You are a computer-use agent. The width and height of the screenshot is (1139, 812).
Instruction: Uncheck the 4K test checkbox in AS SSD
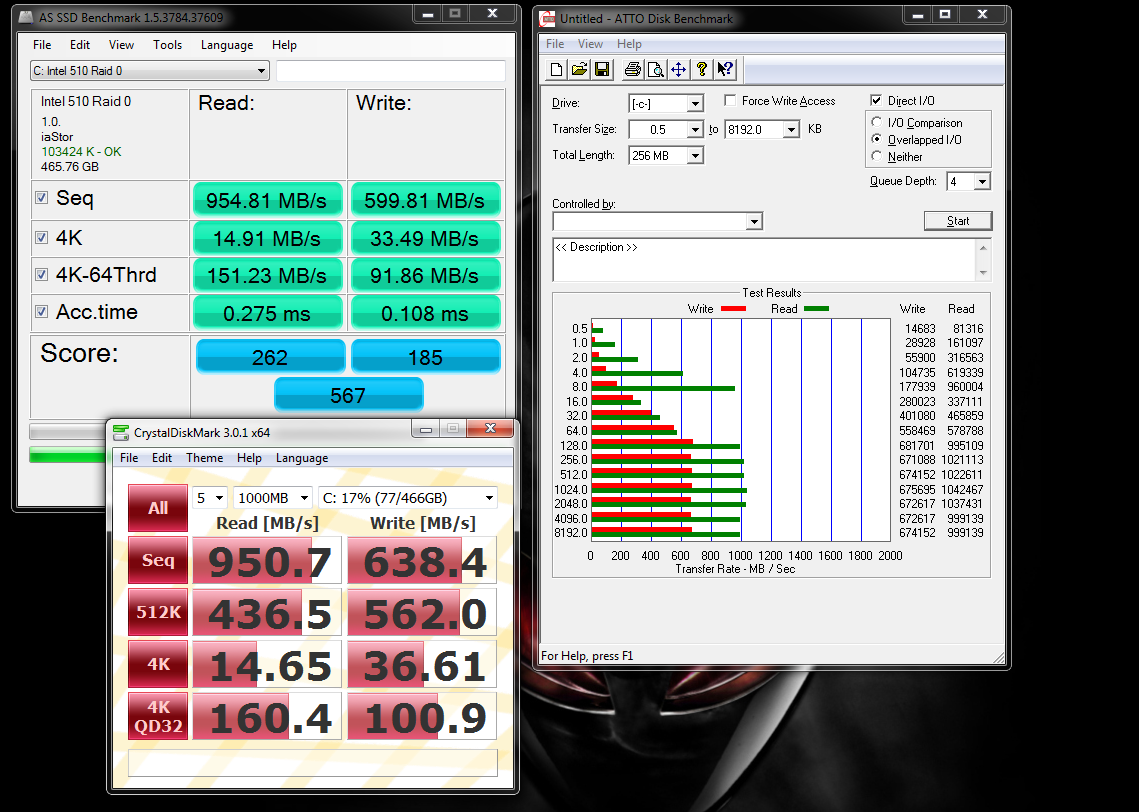point(41,237)
